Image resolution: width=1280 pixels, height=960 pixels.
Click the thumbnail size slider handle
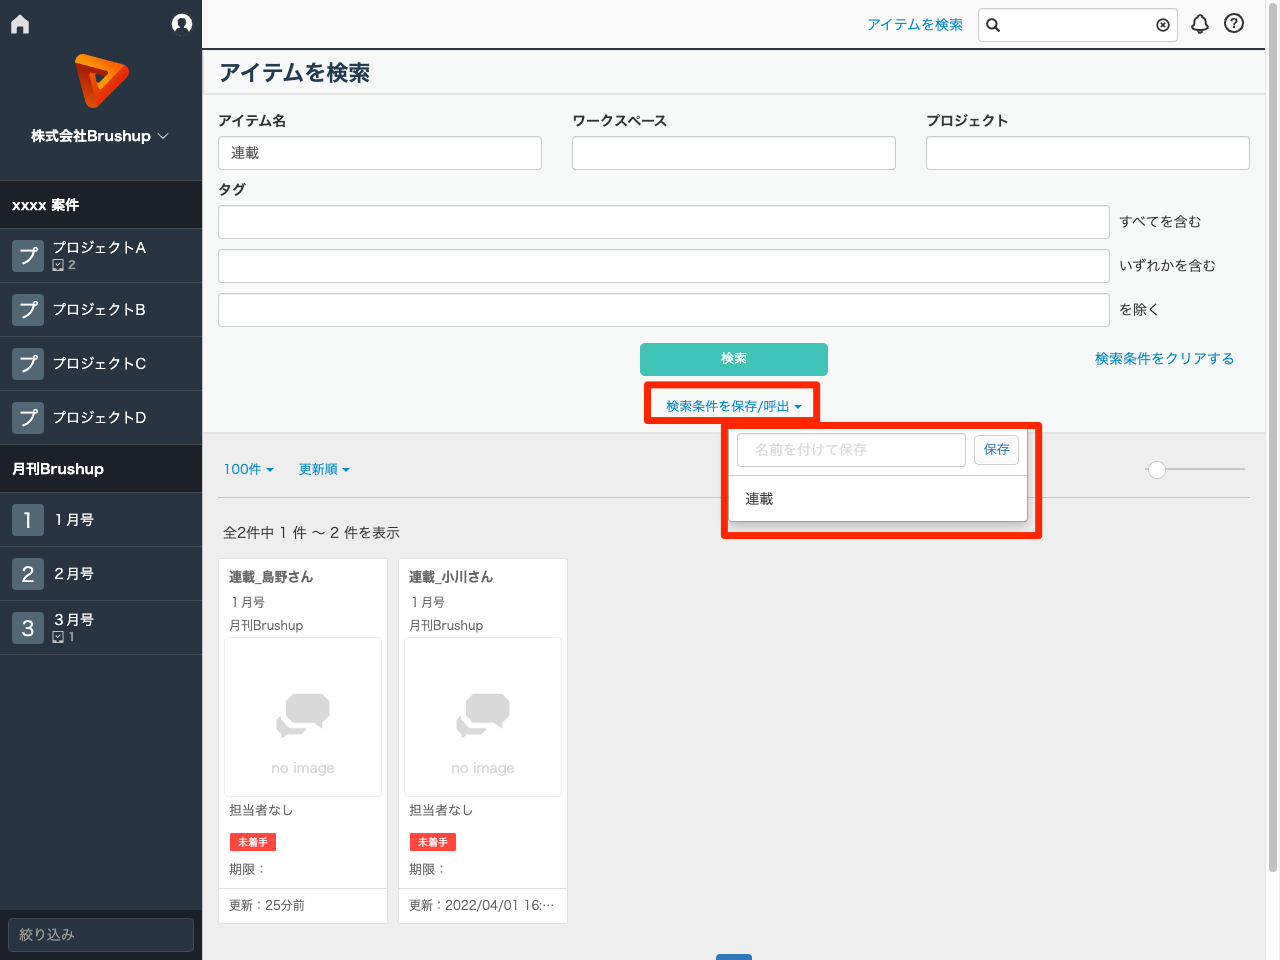pos(1157,469)
